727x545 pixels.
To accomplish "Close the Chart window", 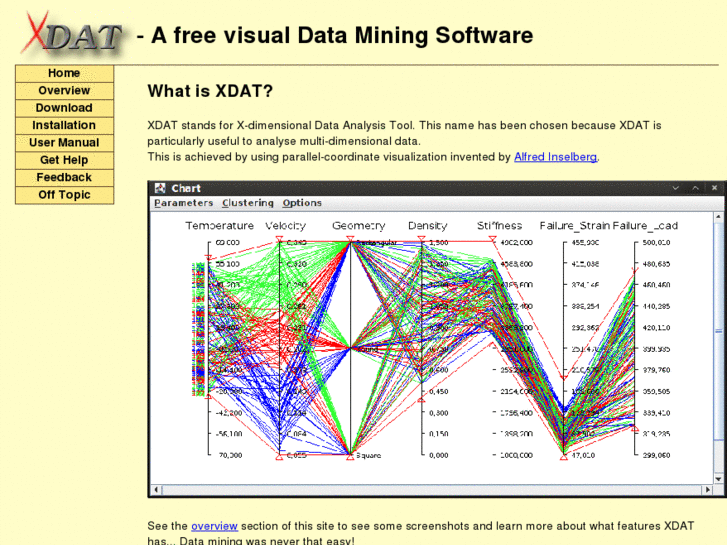I will click(714, 188).
